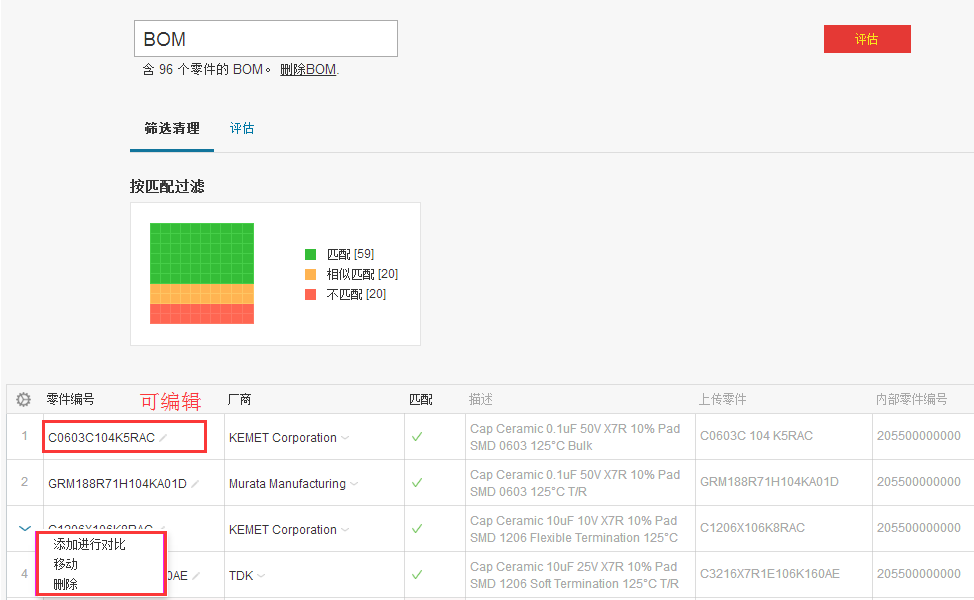This screenshot has width=974, height=600.
Task: Click the red 评估 button
Action: 867,39
